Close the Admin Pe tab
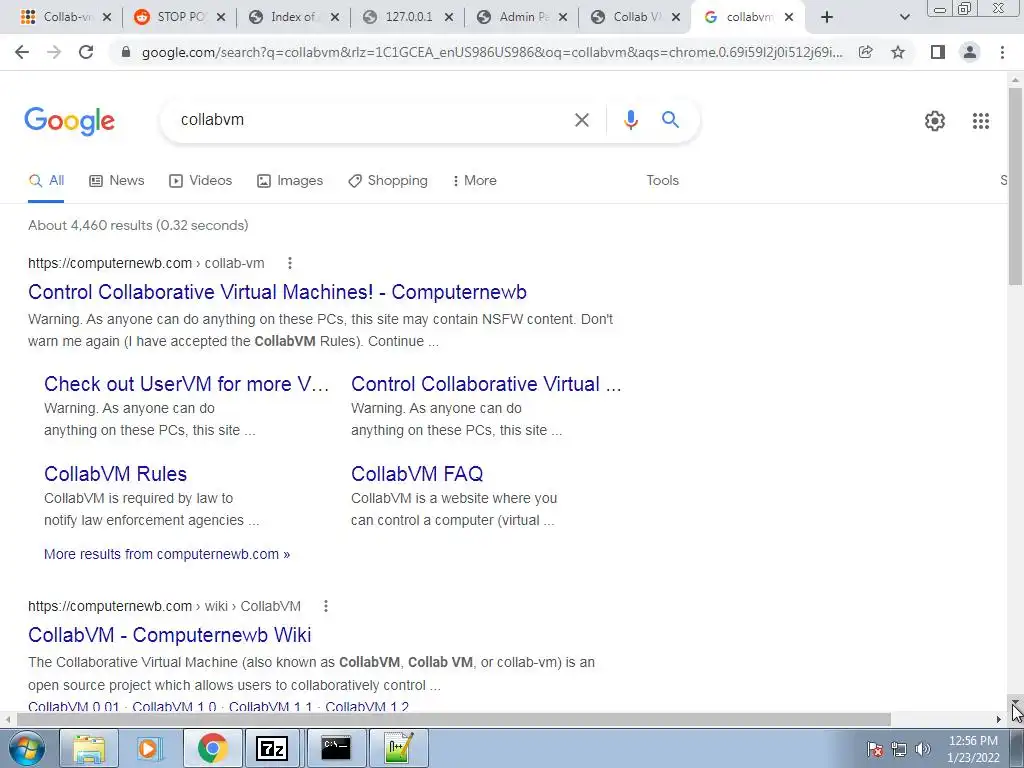1024x768 pixels. pos(563,17)
